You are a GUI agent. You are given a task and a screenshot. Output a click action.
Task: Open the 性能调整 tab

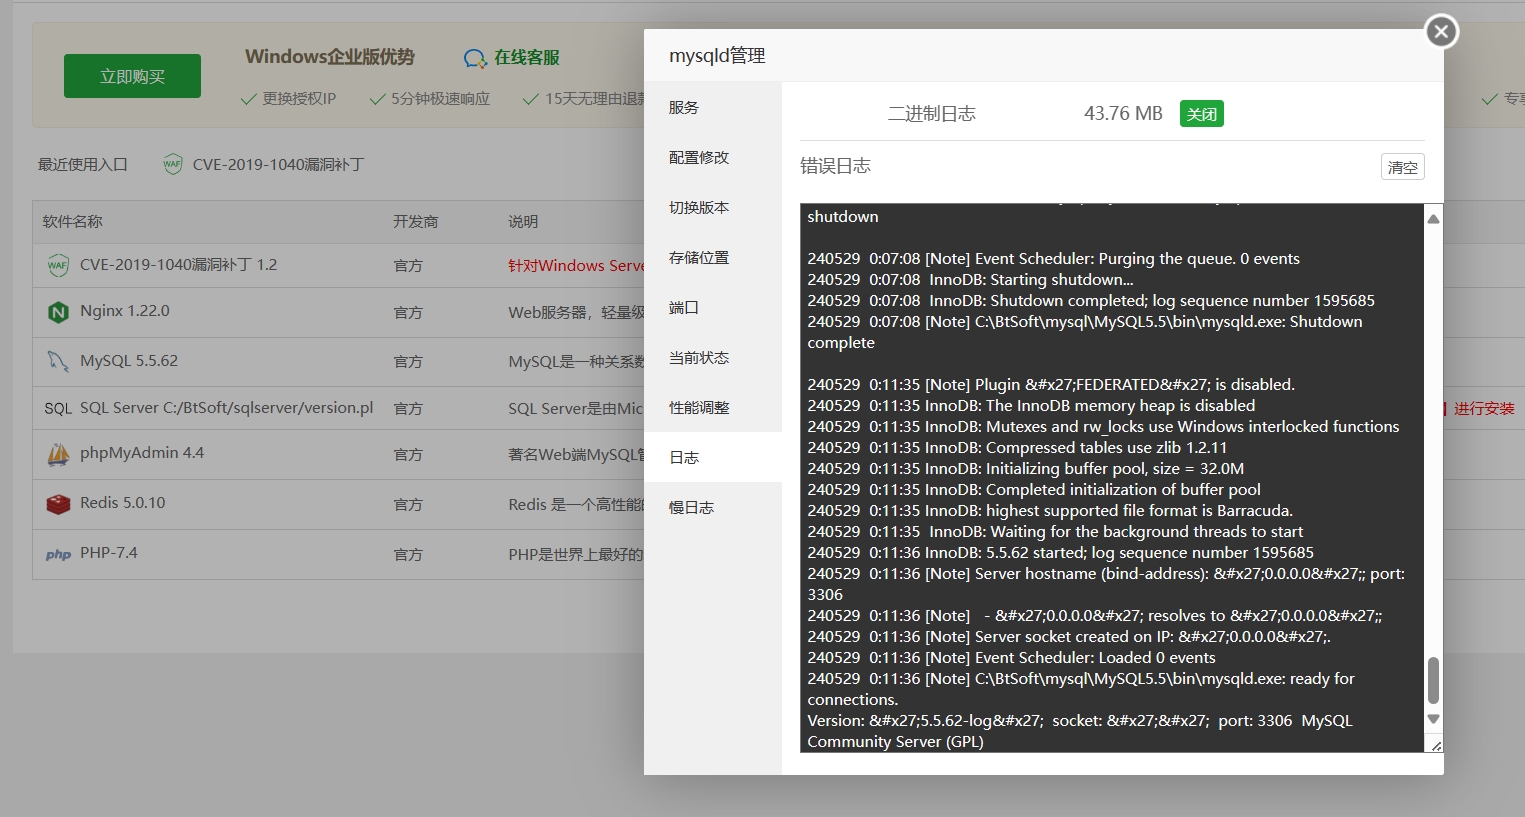click(x=712, y=407)
